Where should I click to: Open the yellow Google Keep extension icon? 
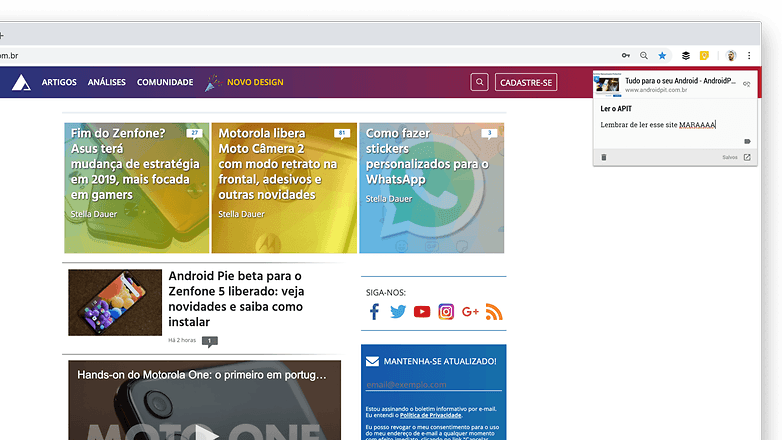(704, 55)
